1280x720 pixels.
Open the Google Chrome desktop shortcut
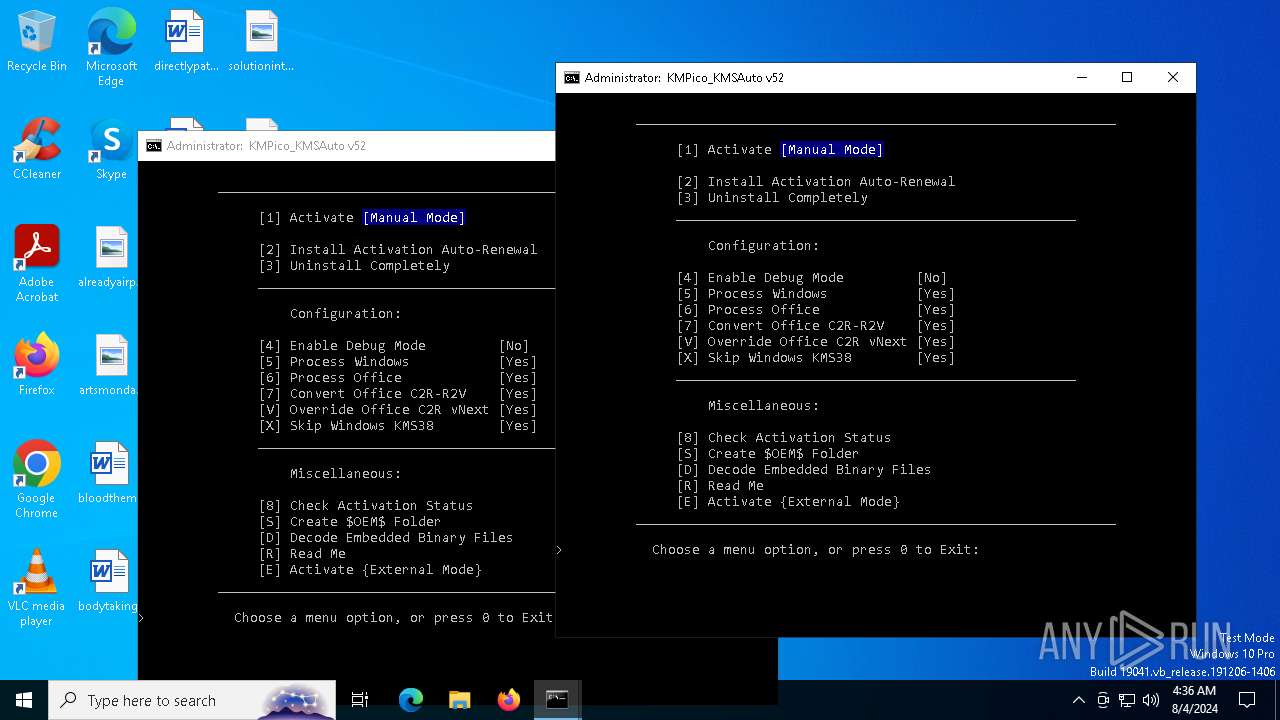(x=37, y=480)
